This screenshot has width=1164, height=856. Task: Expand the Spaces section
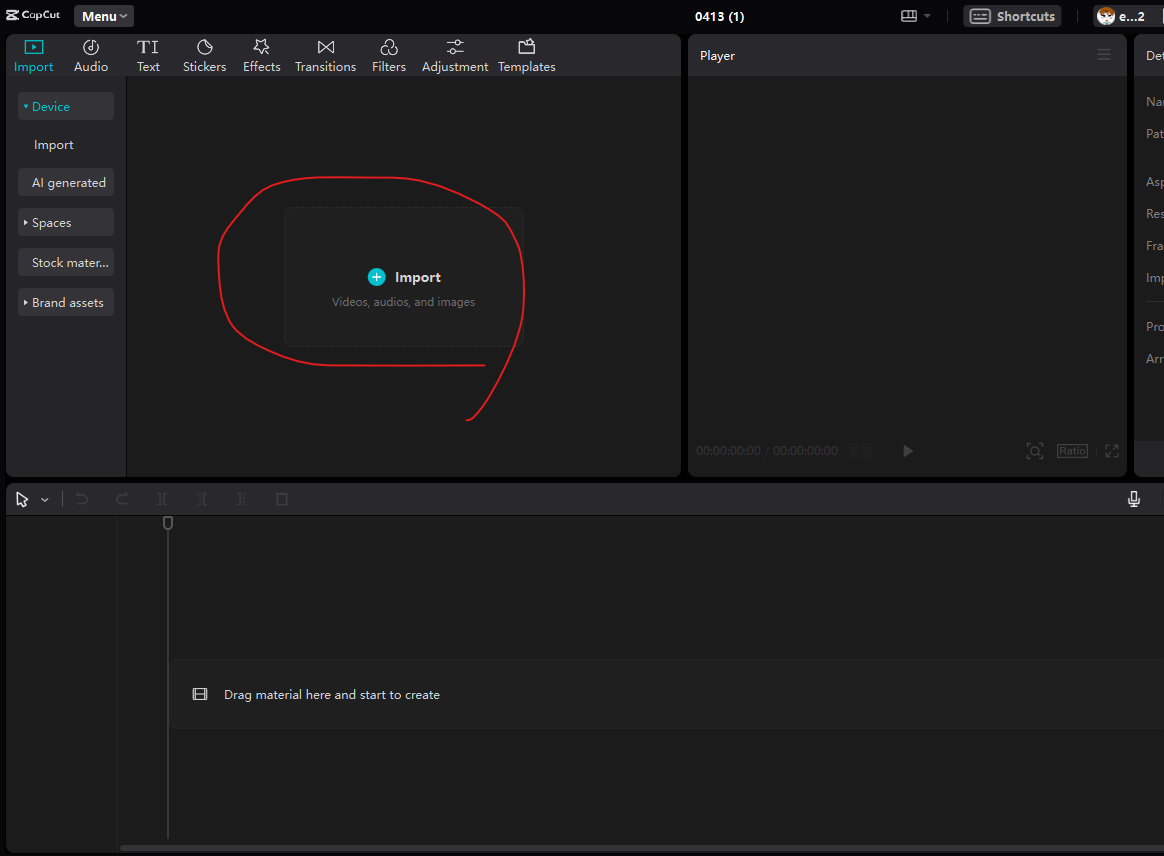coord(66,223)
